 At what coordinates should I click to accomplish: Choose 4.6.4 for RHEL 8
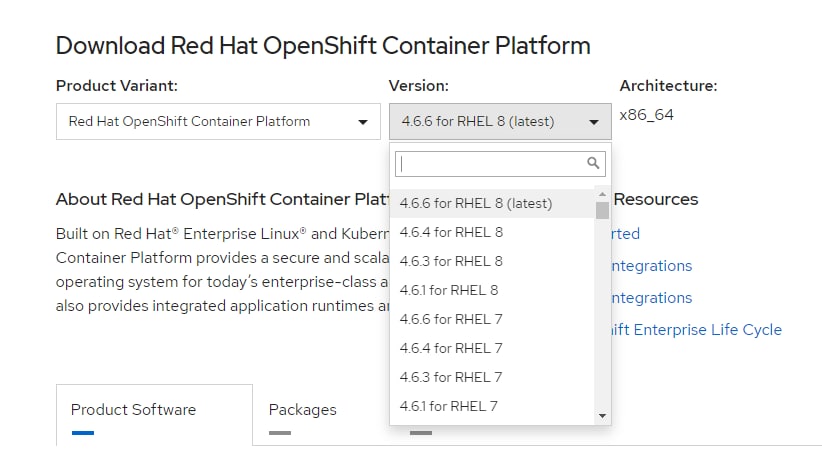pyautogui.click(x=492, y=232)
